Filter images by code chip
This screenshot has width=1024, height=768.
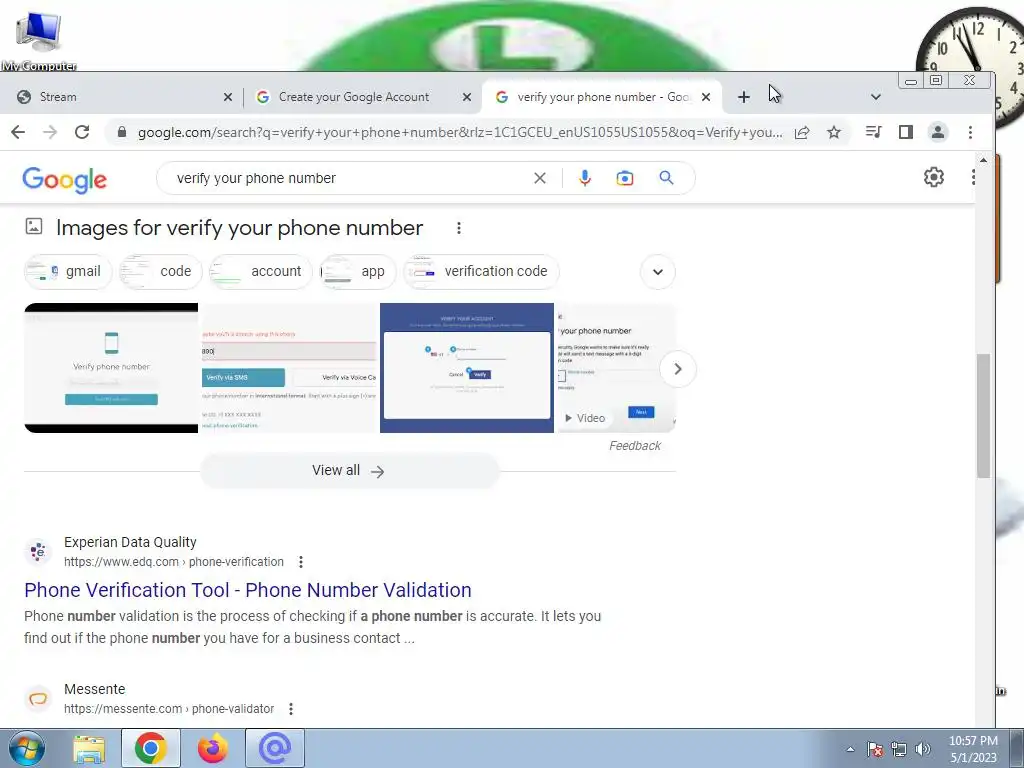161,272
